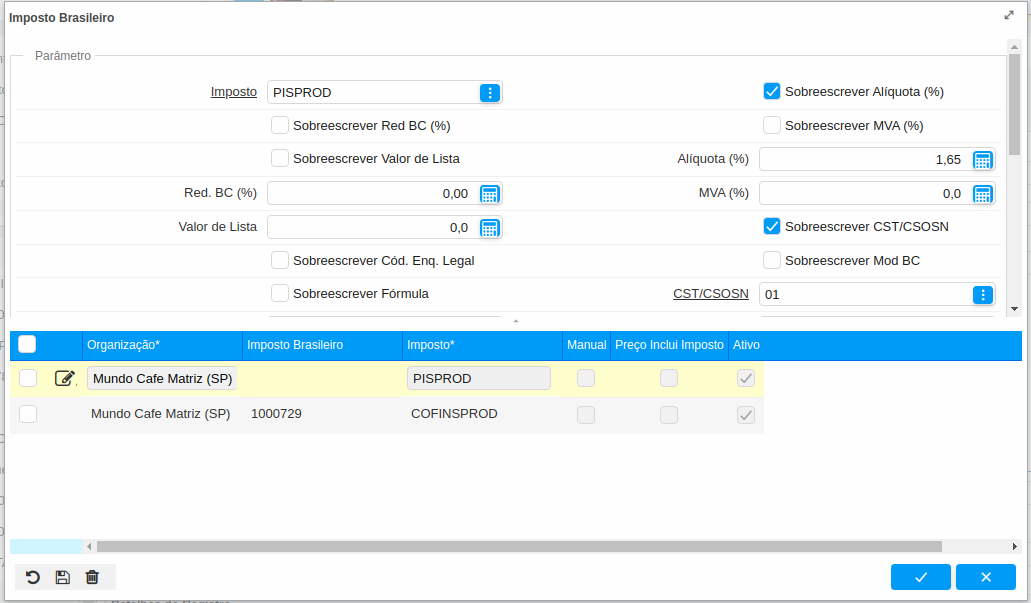Open calculator for MVA (%) field
The image size is (1031, 603).
tap(982, 194)
